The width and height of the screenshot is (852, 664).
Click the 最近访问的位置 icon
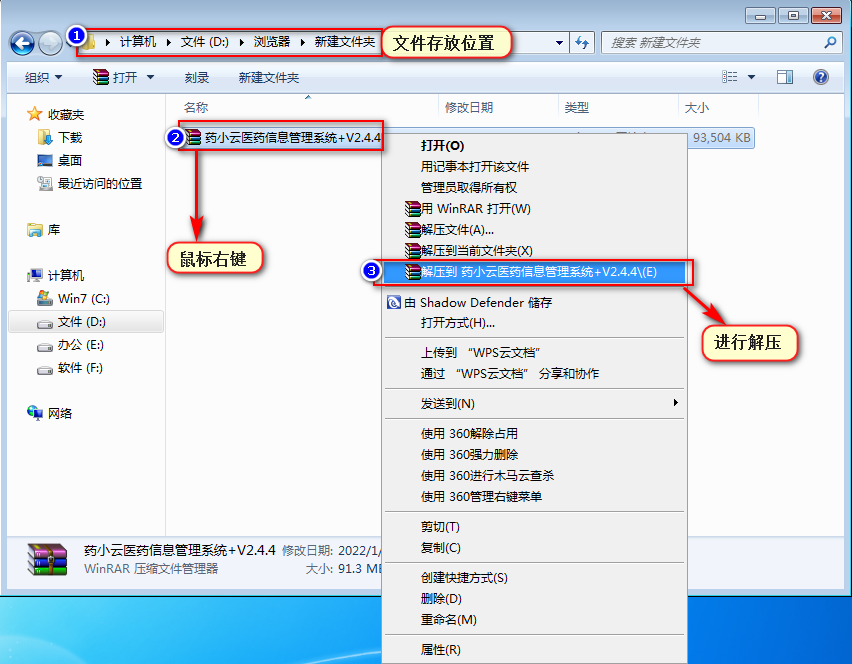(45, 184)
